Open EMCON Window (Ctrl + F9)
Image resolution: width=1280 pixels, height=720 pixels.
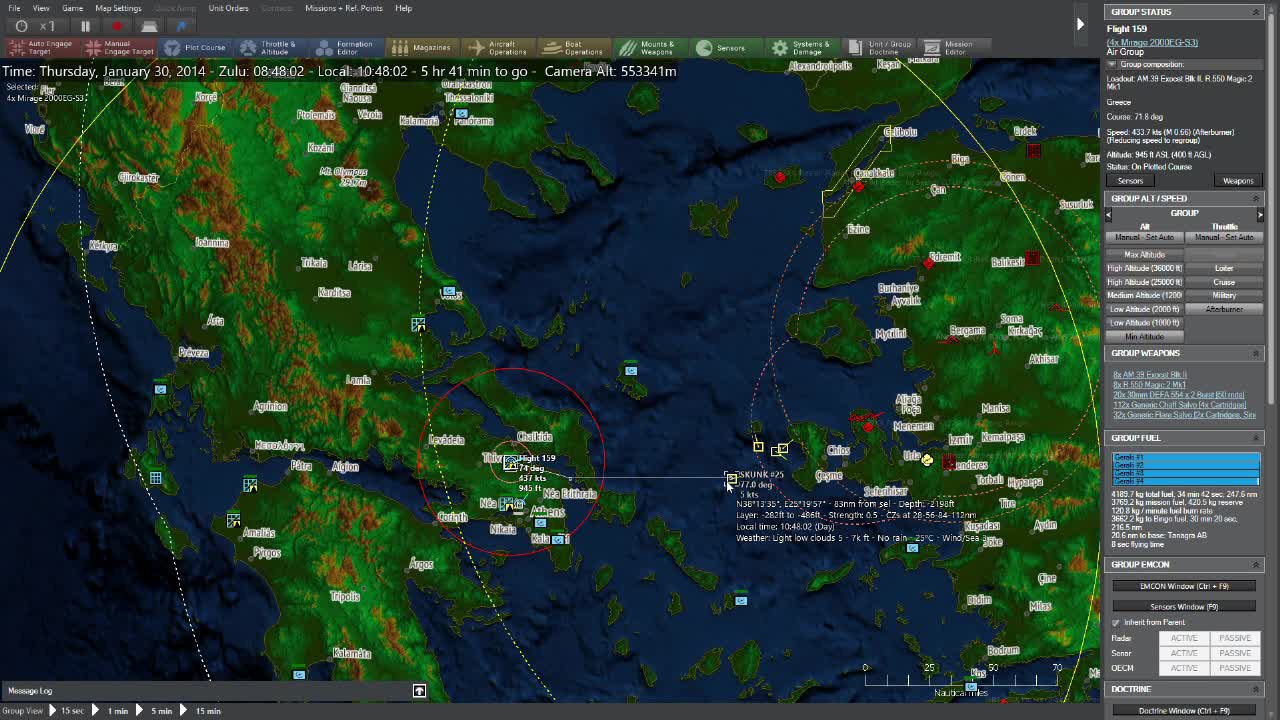pyautogui.click(x=1184, y=586)
